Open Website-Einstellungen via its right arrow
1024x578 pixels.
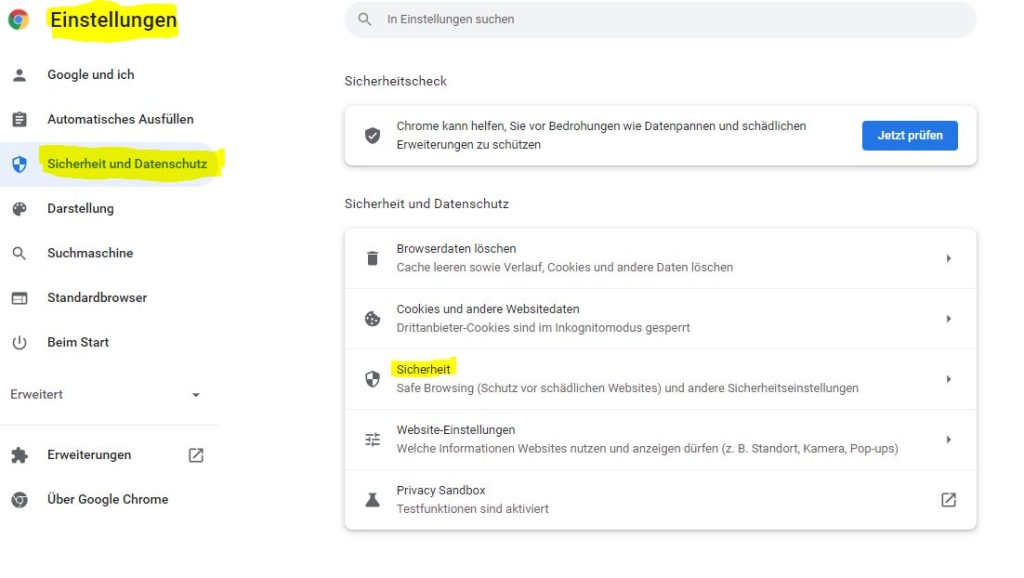(948, 439)
